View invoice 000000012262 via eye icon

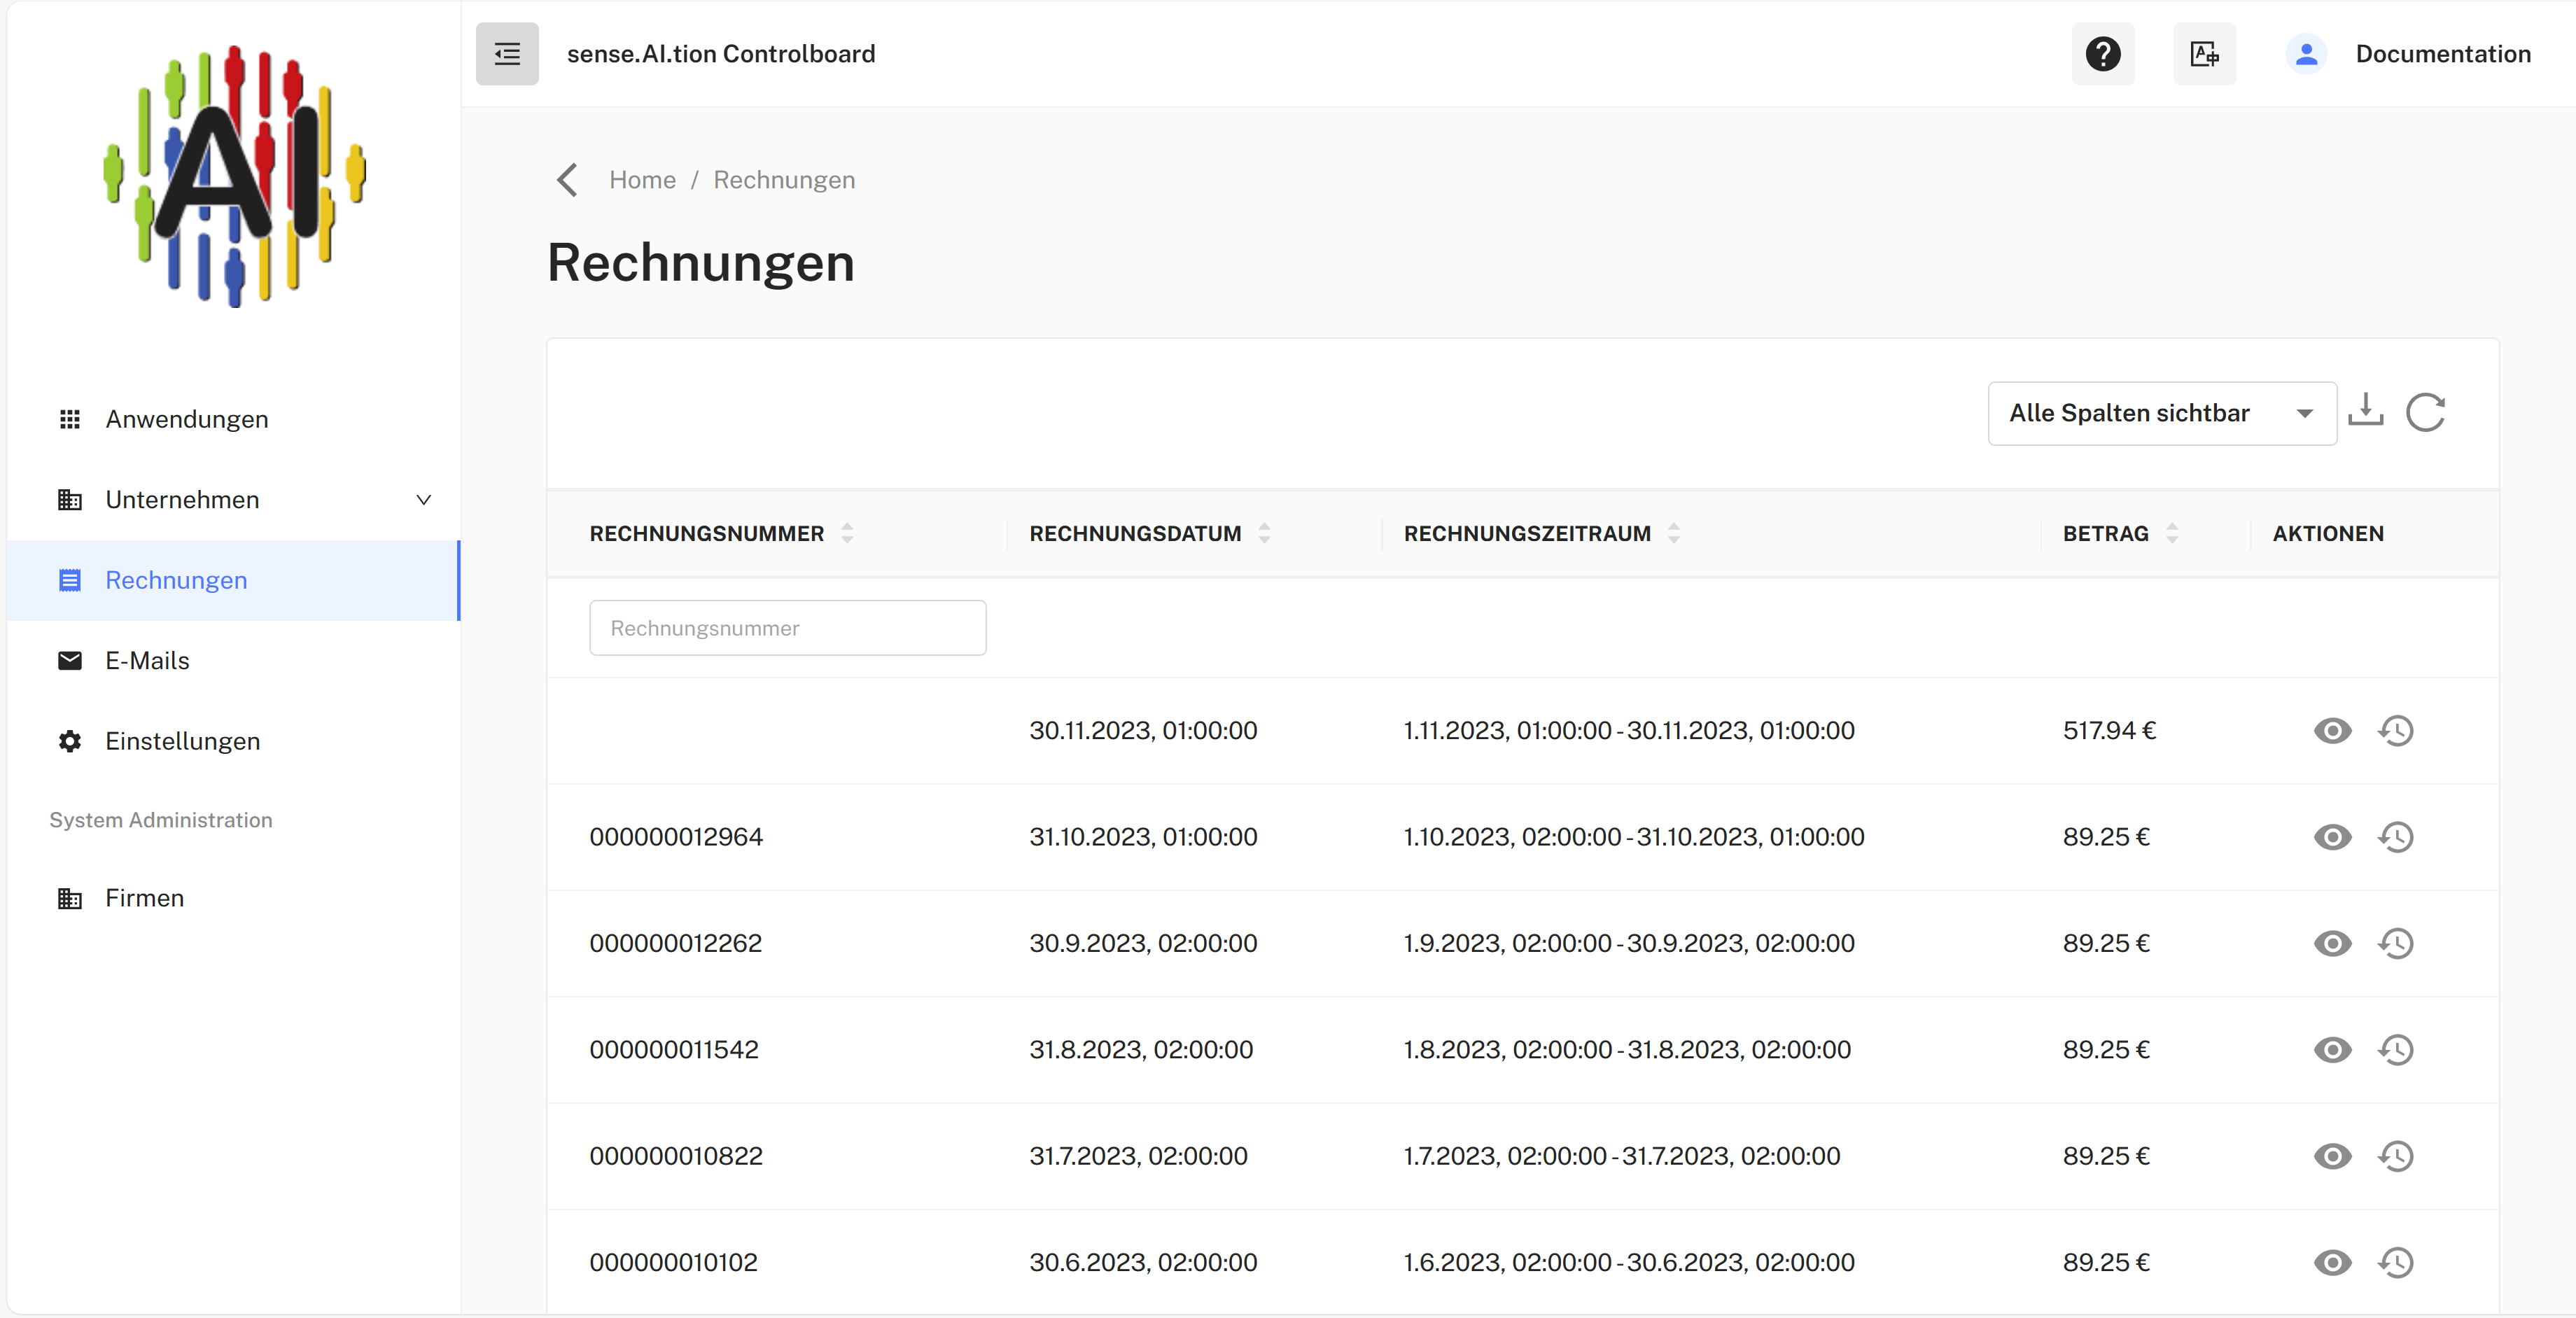tap(2332, 943)
